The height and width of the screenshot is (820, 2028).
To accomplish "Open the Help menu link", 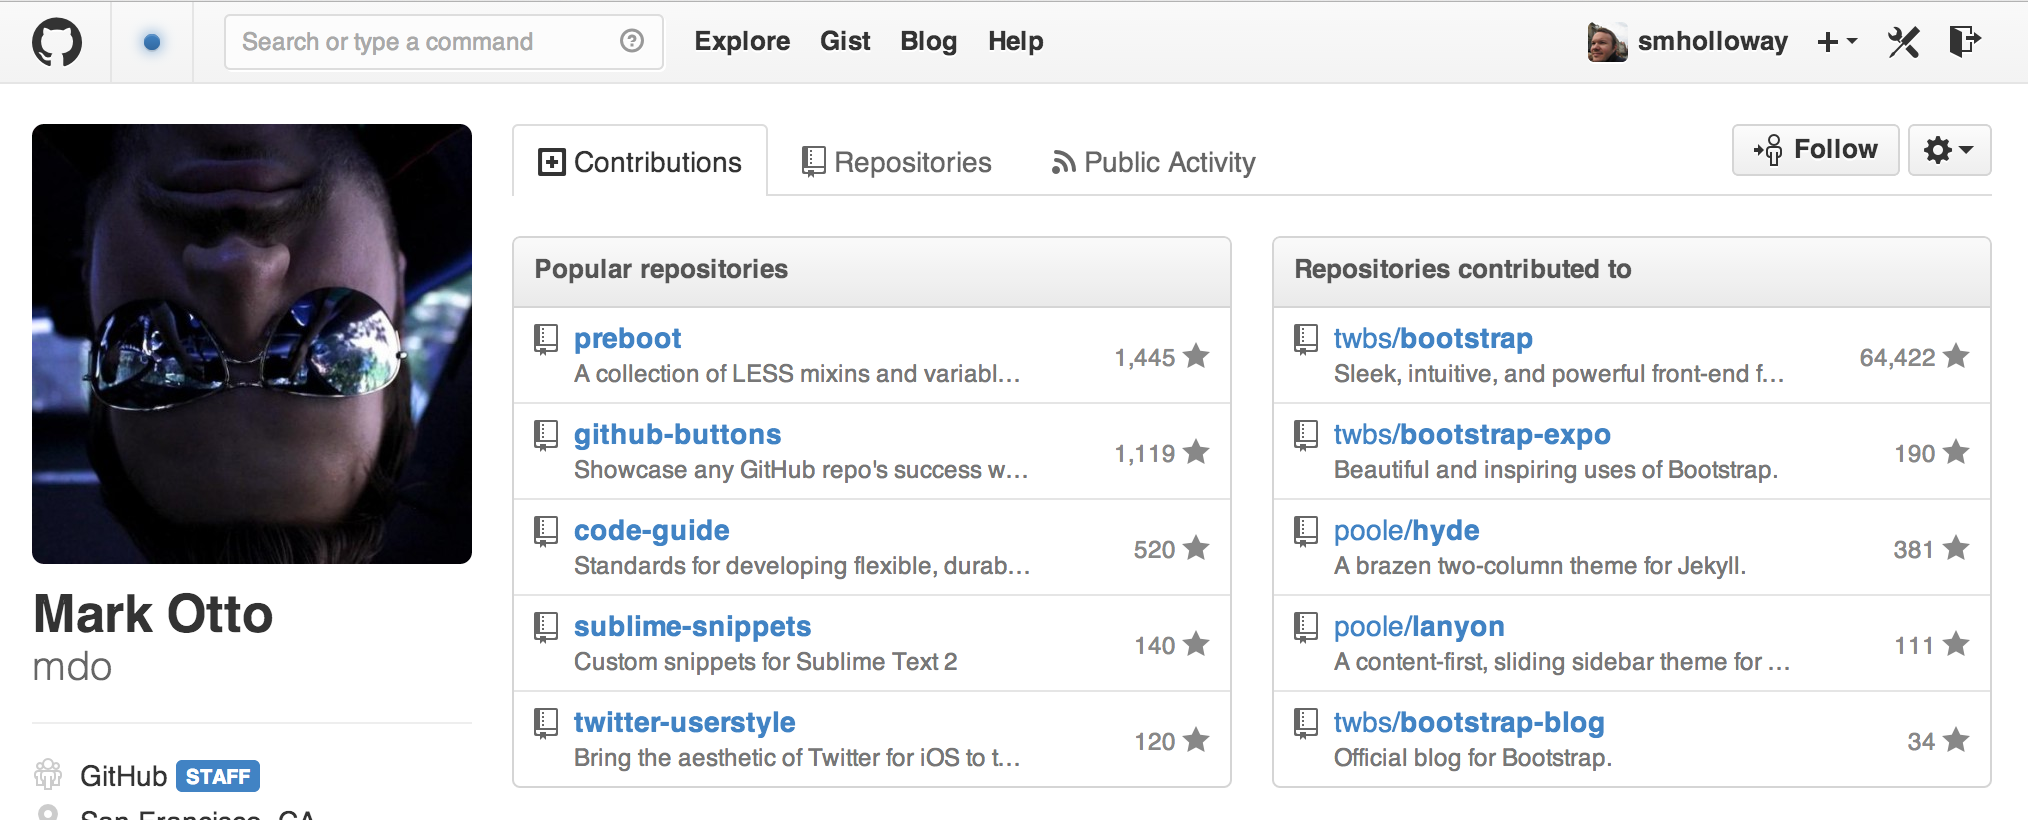I will 1015,41.
